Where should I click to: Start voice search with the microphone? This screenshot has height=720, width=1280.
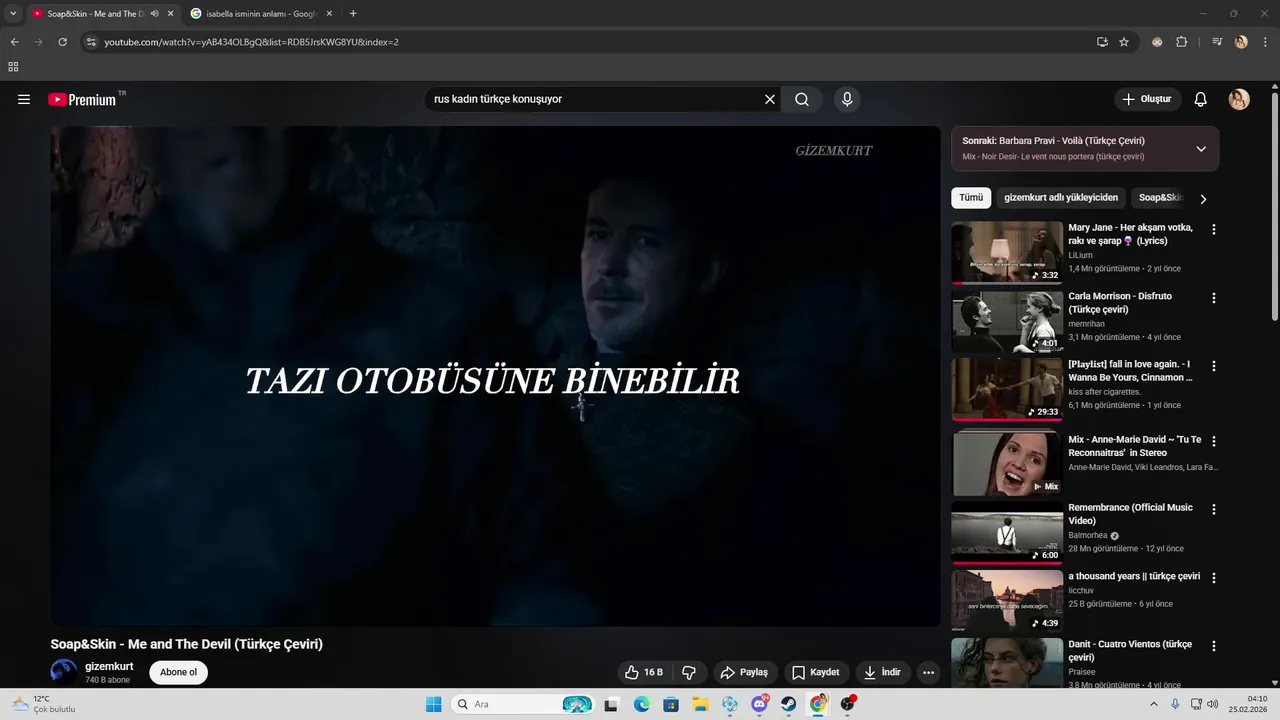click(847, 99)
